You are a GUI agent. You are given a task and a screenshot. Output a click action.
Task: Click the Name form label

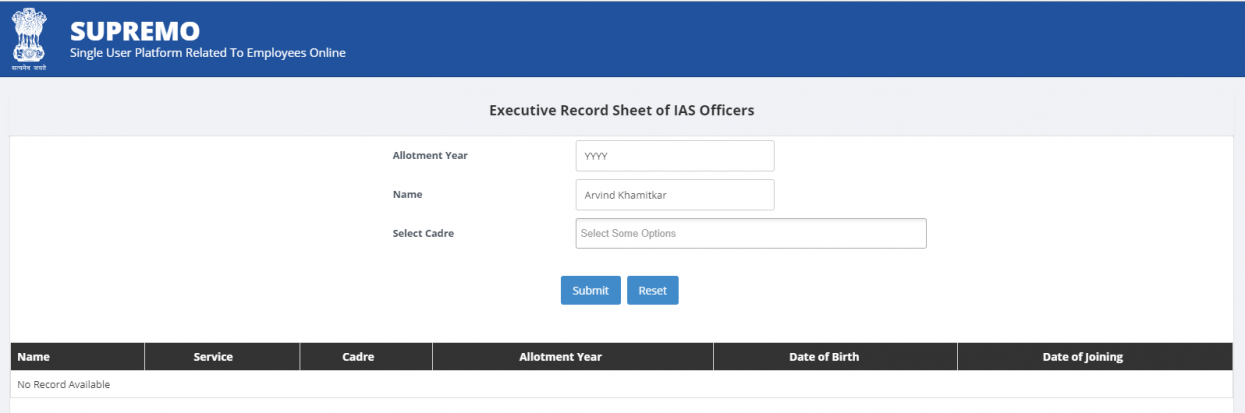[407, 195]
